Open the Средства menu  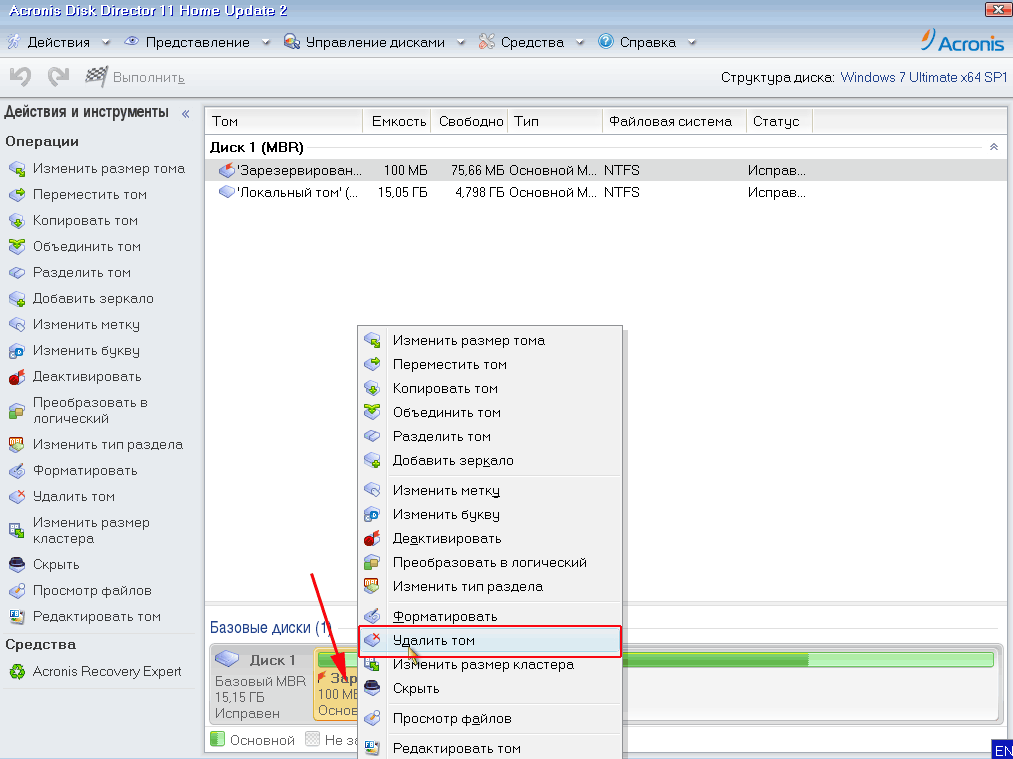[532, 43]
